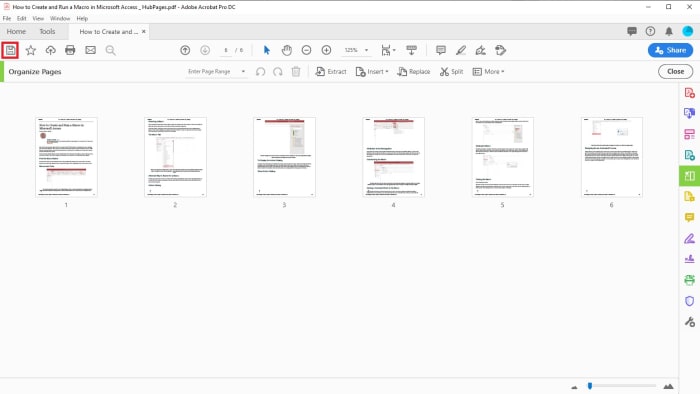Zoom in with plus circle icon
The height and width of the screenshot is (394, 700).
pyautogui.click(x=326, y=50)
